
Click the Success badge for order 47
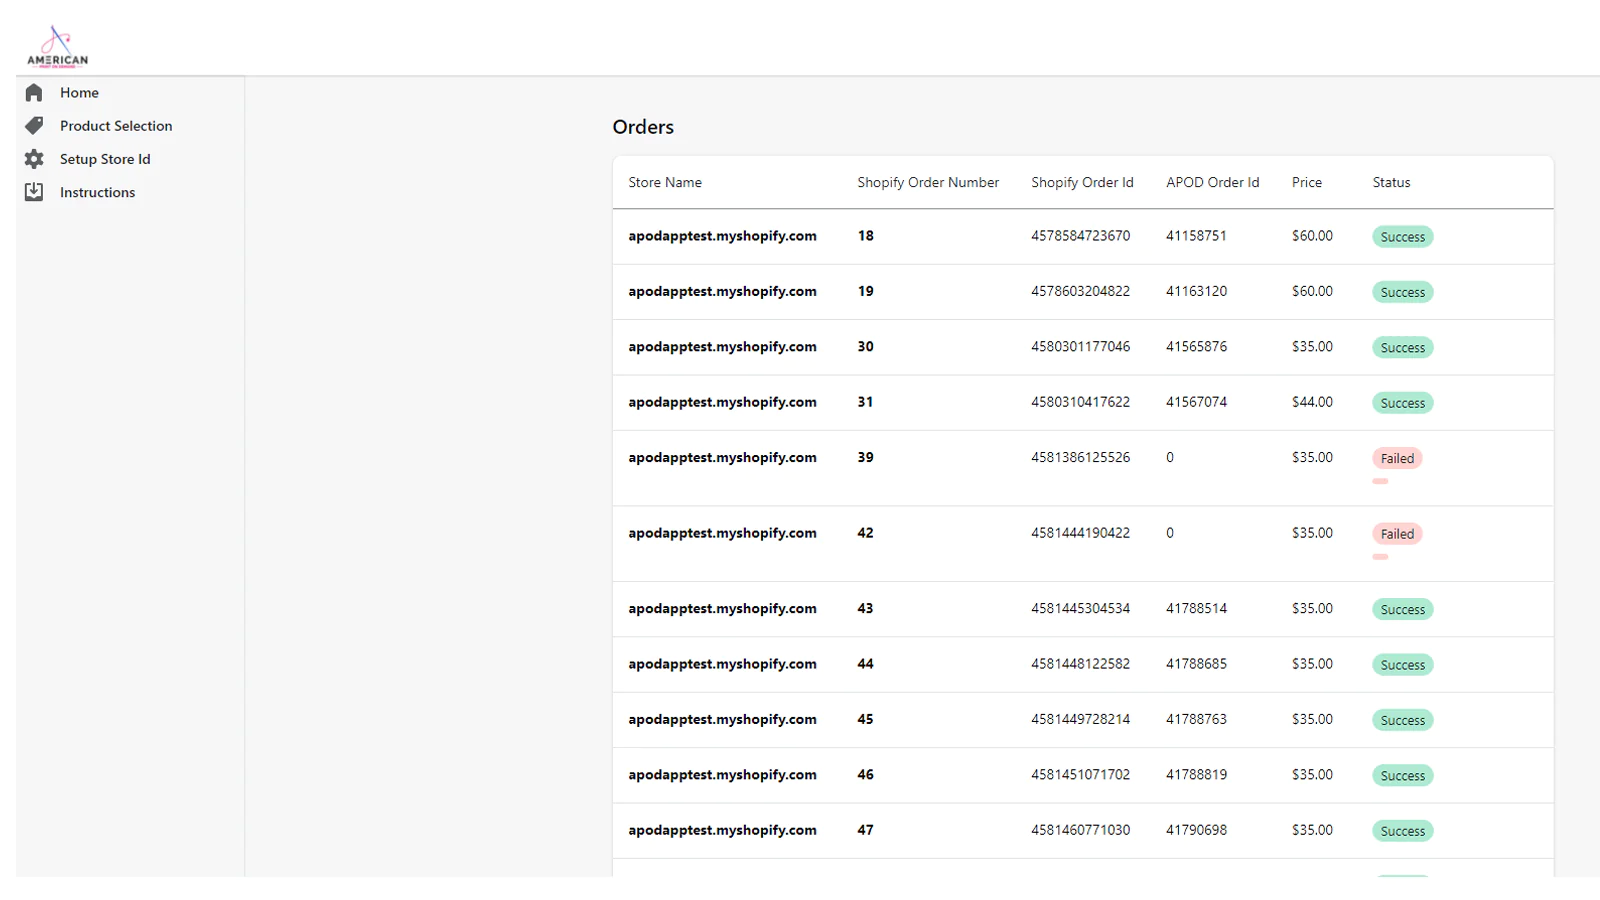1403,831
